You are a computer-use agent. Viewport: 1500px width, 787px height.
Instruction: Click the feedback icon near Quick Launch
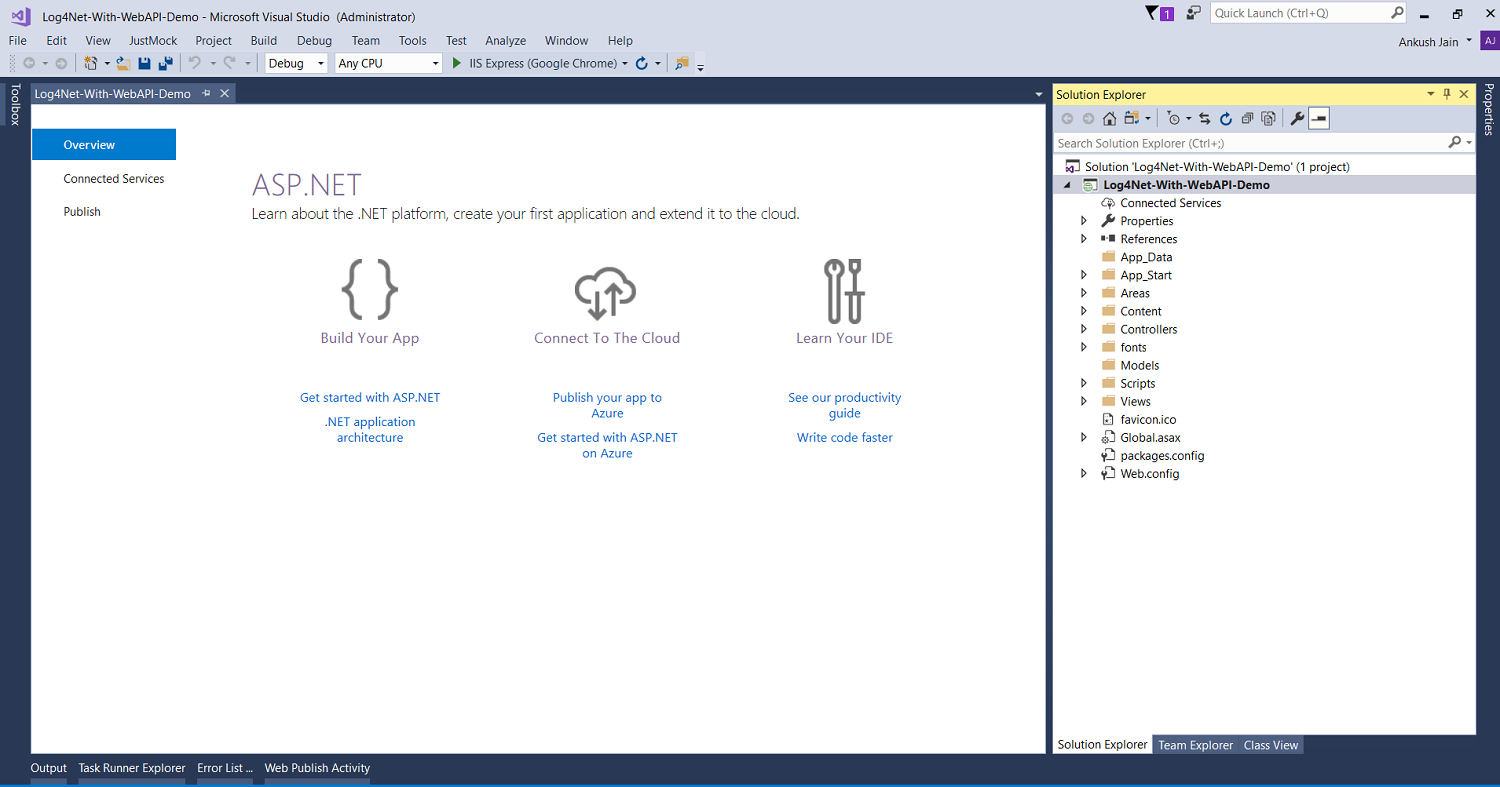pyautogui.click(x=1194, y=13)
